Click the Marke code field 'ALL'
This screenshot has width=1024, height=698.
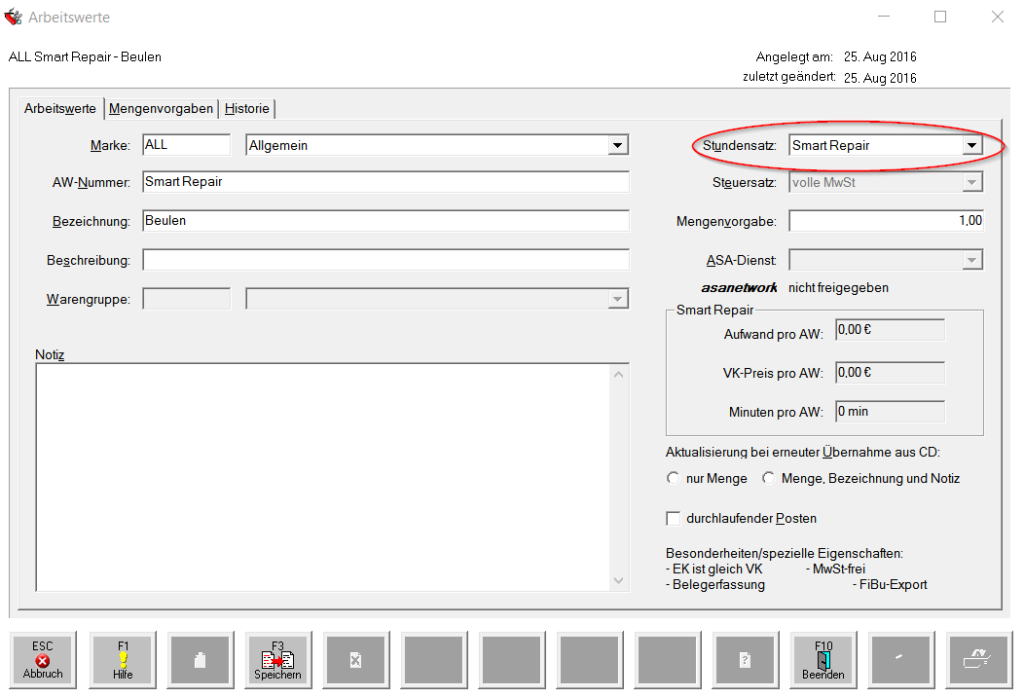tap(186, 145)
